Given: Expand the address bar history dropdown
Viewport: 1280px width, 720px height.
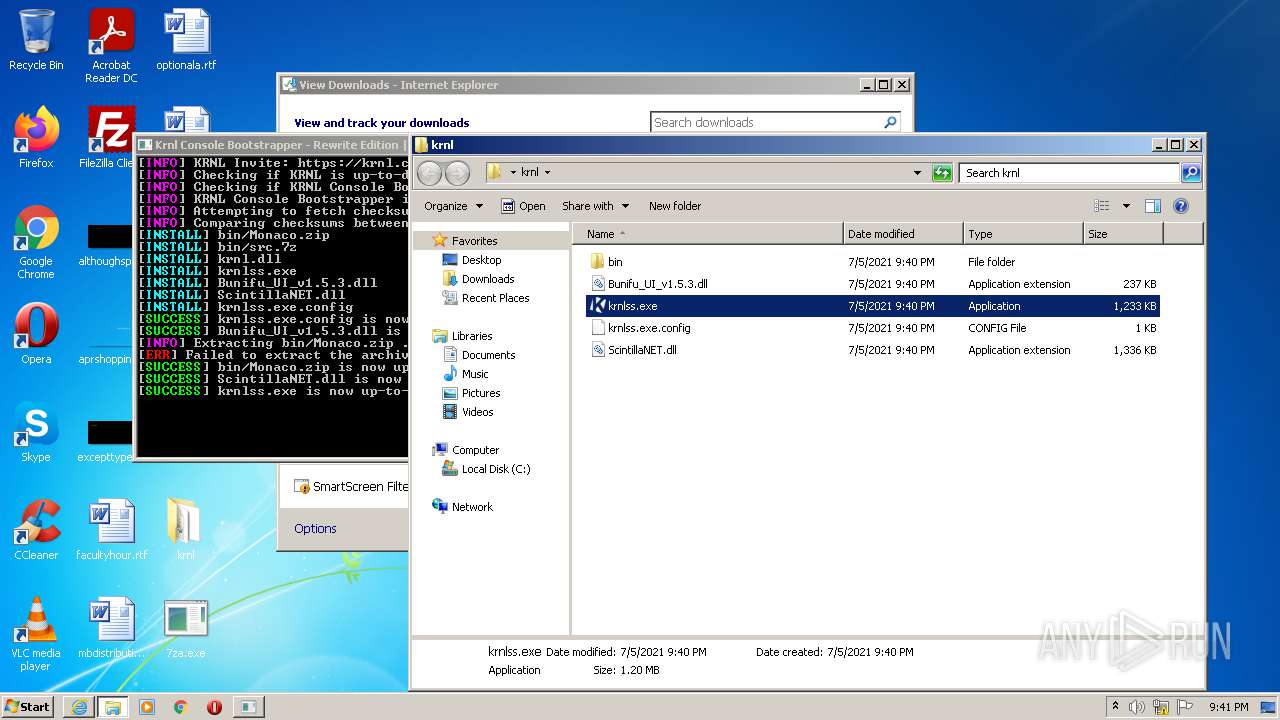Looking at the screenshot, I should (917, 173).
